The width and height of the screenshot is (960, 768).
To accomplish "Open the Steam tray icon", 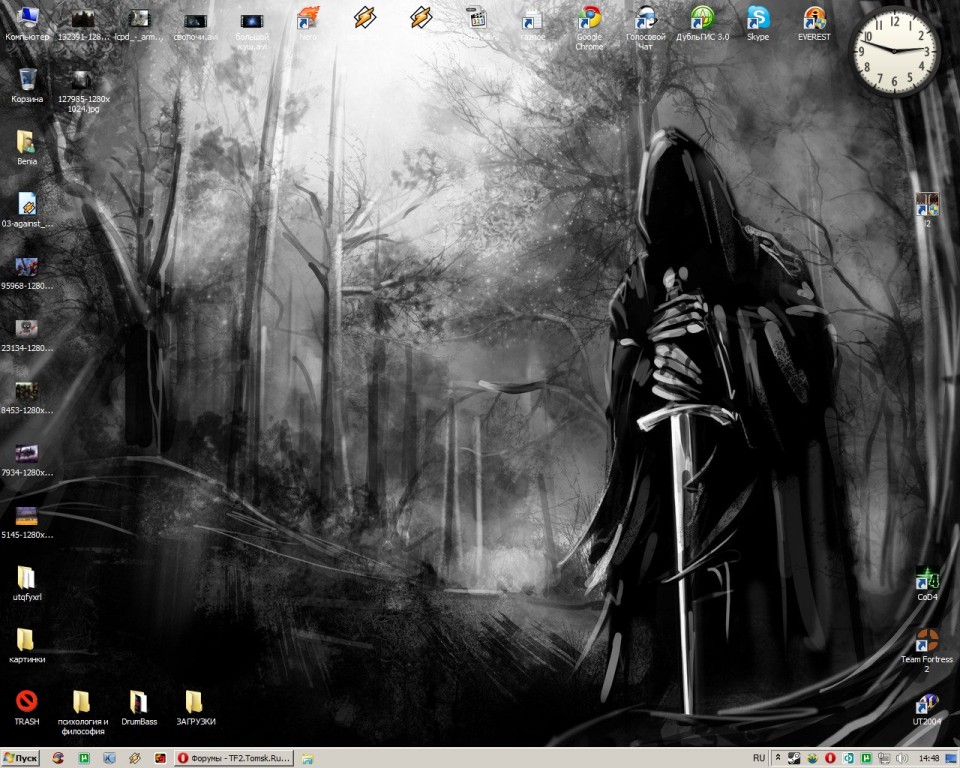I will tap(794, 758).
